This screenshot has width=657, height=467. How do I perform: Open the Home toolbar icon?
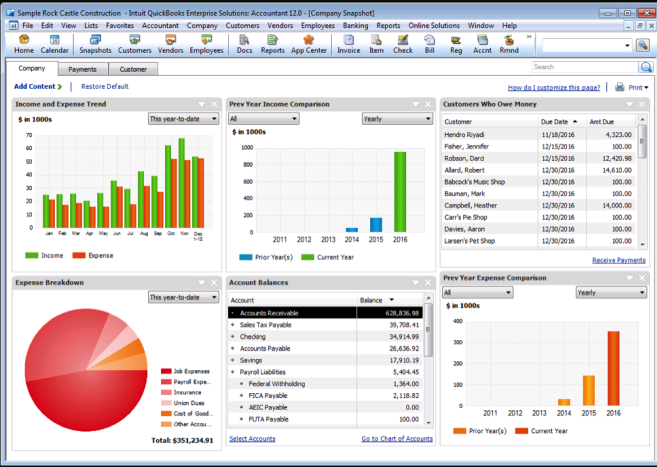click(24, 44)
